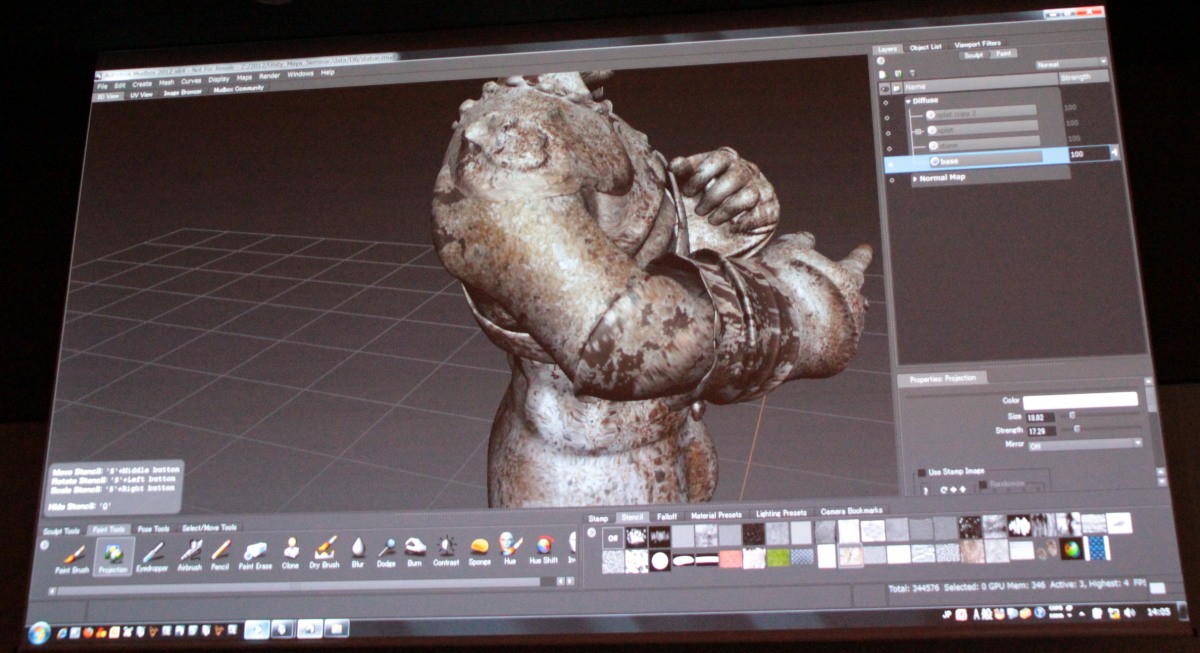Click the Sculpt layer mode button

tap(972, 55)
